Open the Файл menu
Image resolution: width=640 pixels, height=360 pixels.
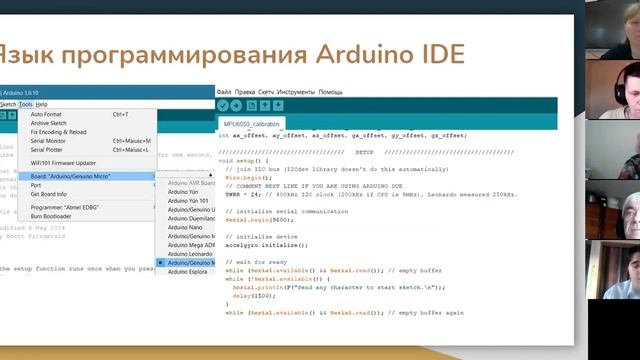224,92
